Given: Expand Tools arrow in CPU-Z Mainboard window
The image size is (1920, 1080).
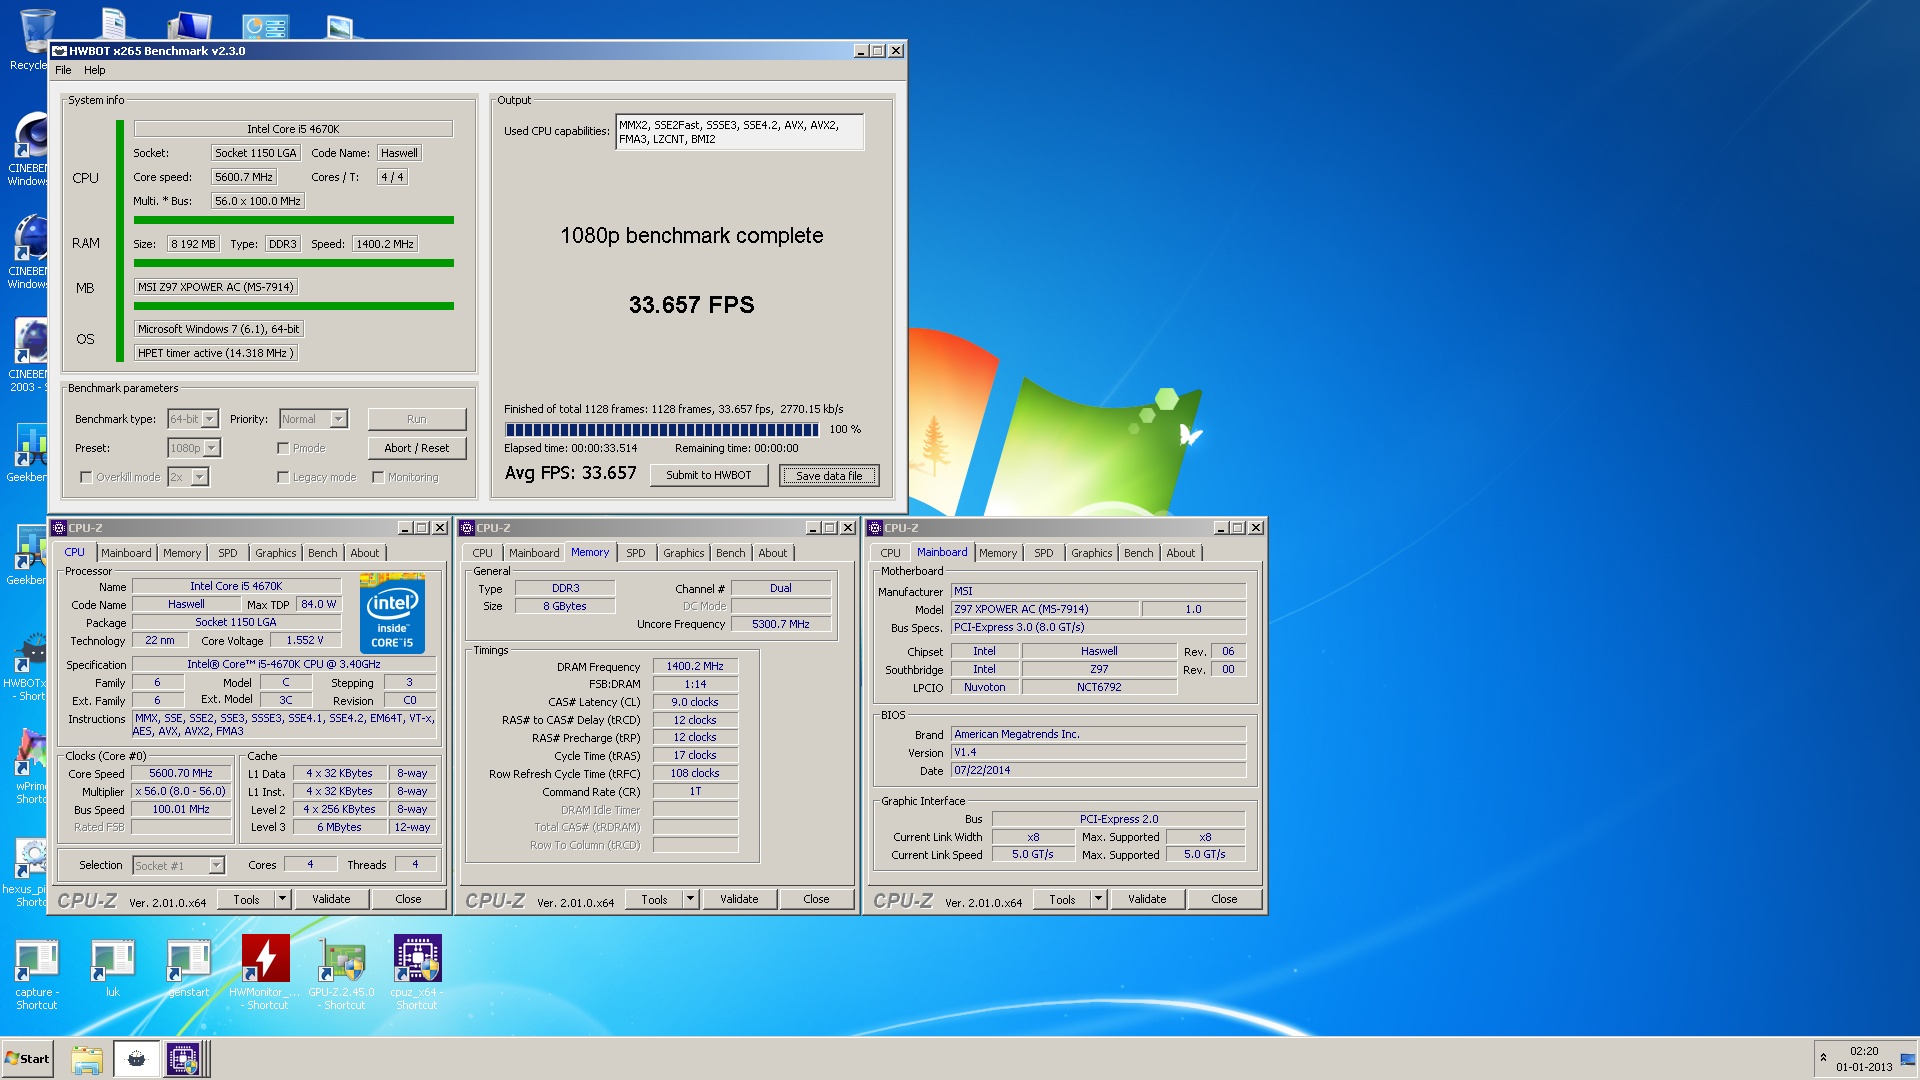Looking at the screenshot, I should [x=1099, y=899].
